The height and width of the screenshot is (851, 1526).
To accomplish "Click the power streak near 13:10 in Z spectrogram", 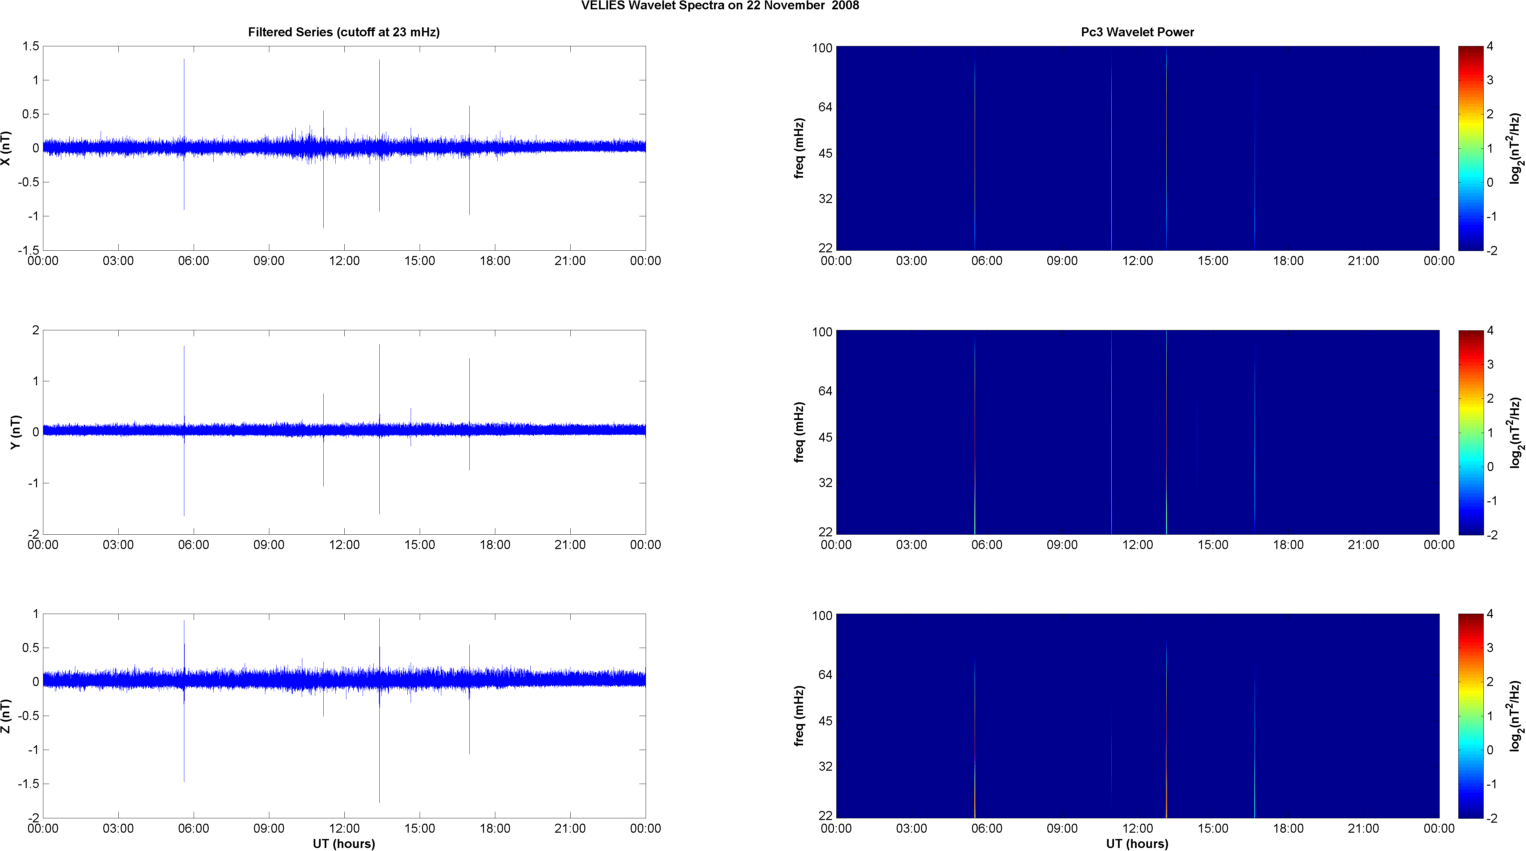I will pos(1166,730).
